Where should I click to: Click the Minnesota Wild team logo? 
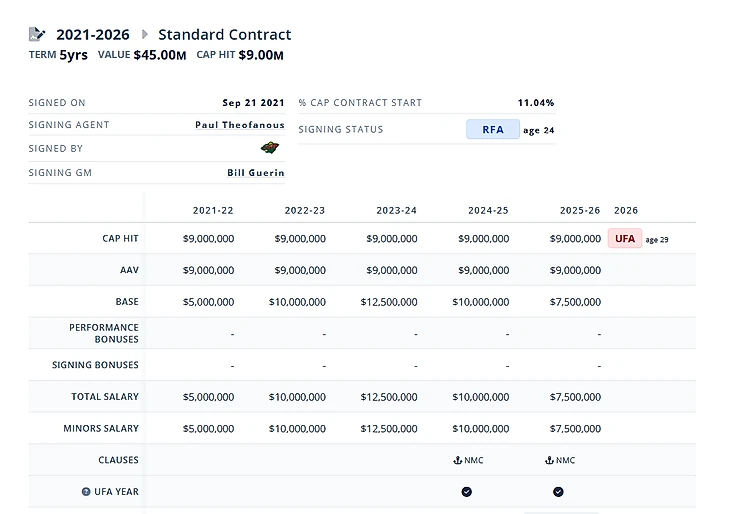(269, 148)
